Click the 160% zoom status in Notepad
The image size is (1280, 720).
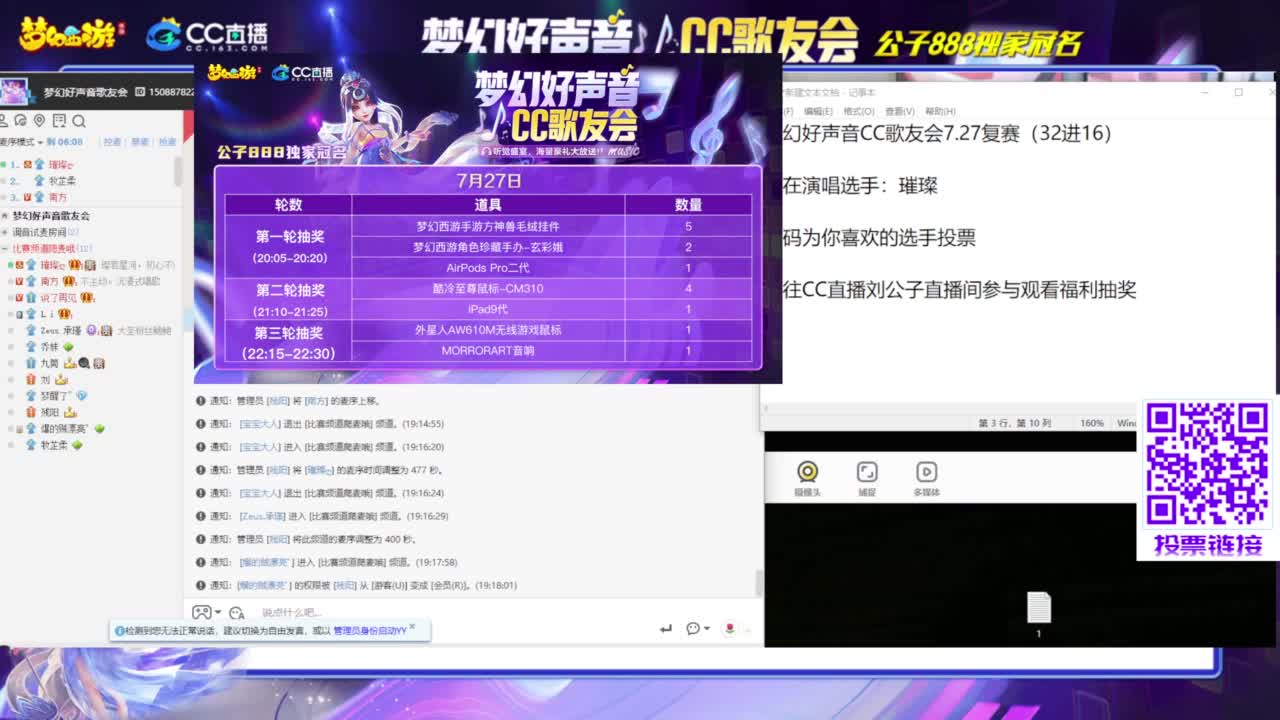[1091, 424]
